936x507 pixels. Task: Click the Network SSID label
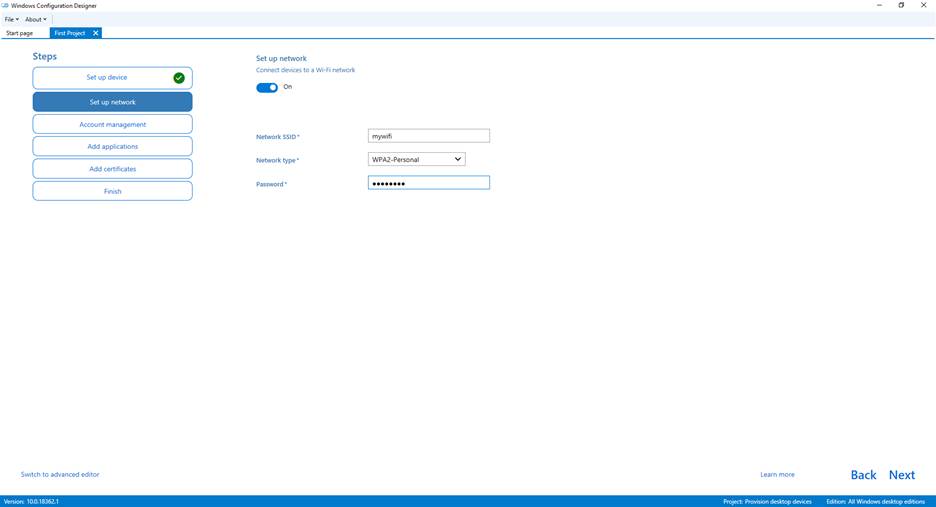(x=278, y=137)
